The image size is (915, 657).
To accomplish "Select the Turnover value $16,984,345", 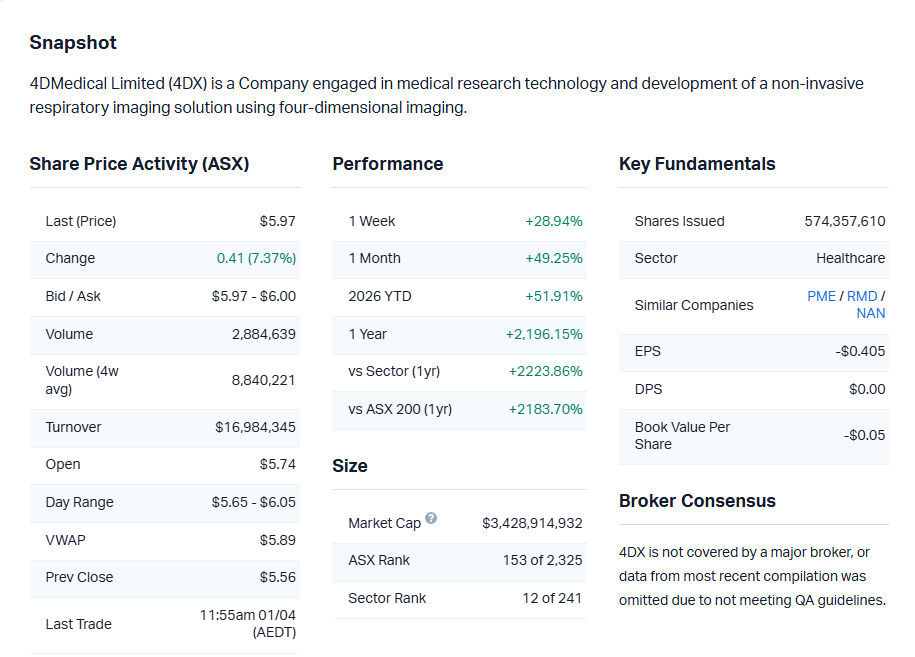I will click(x=255, y=427).
